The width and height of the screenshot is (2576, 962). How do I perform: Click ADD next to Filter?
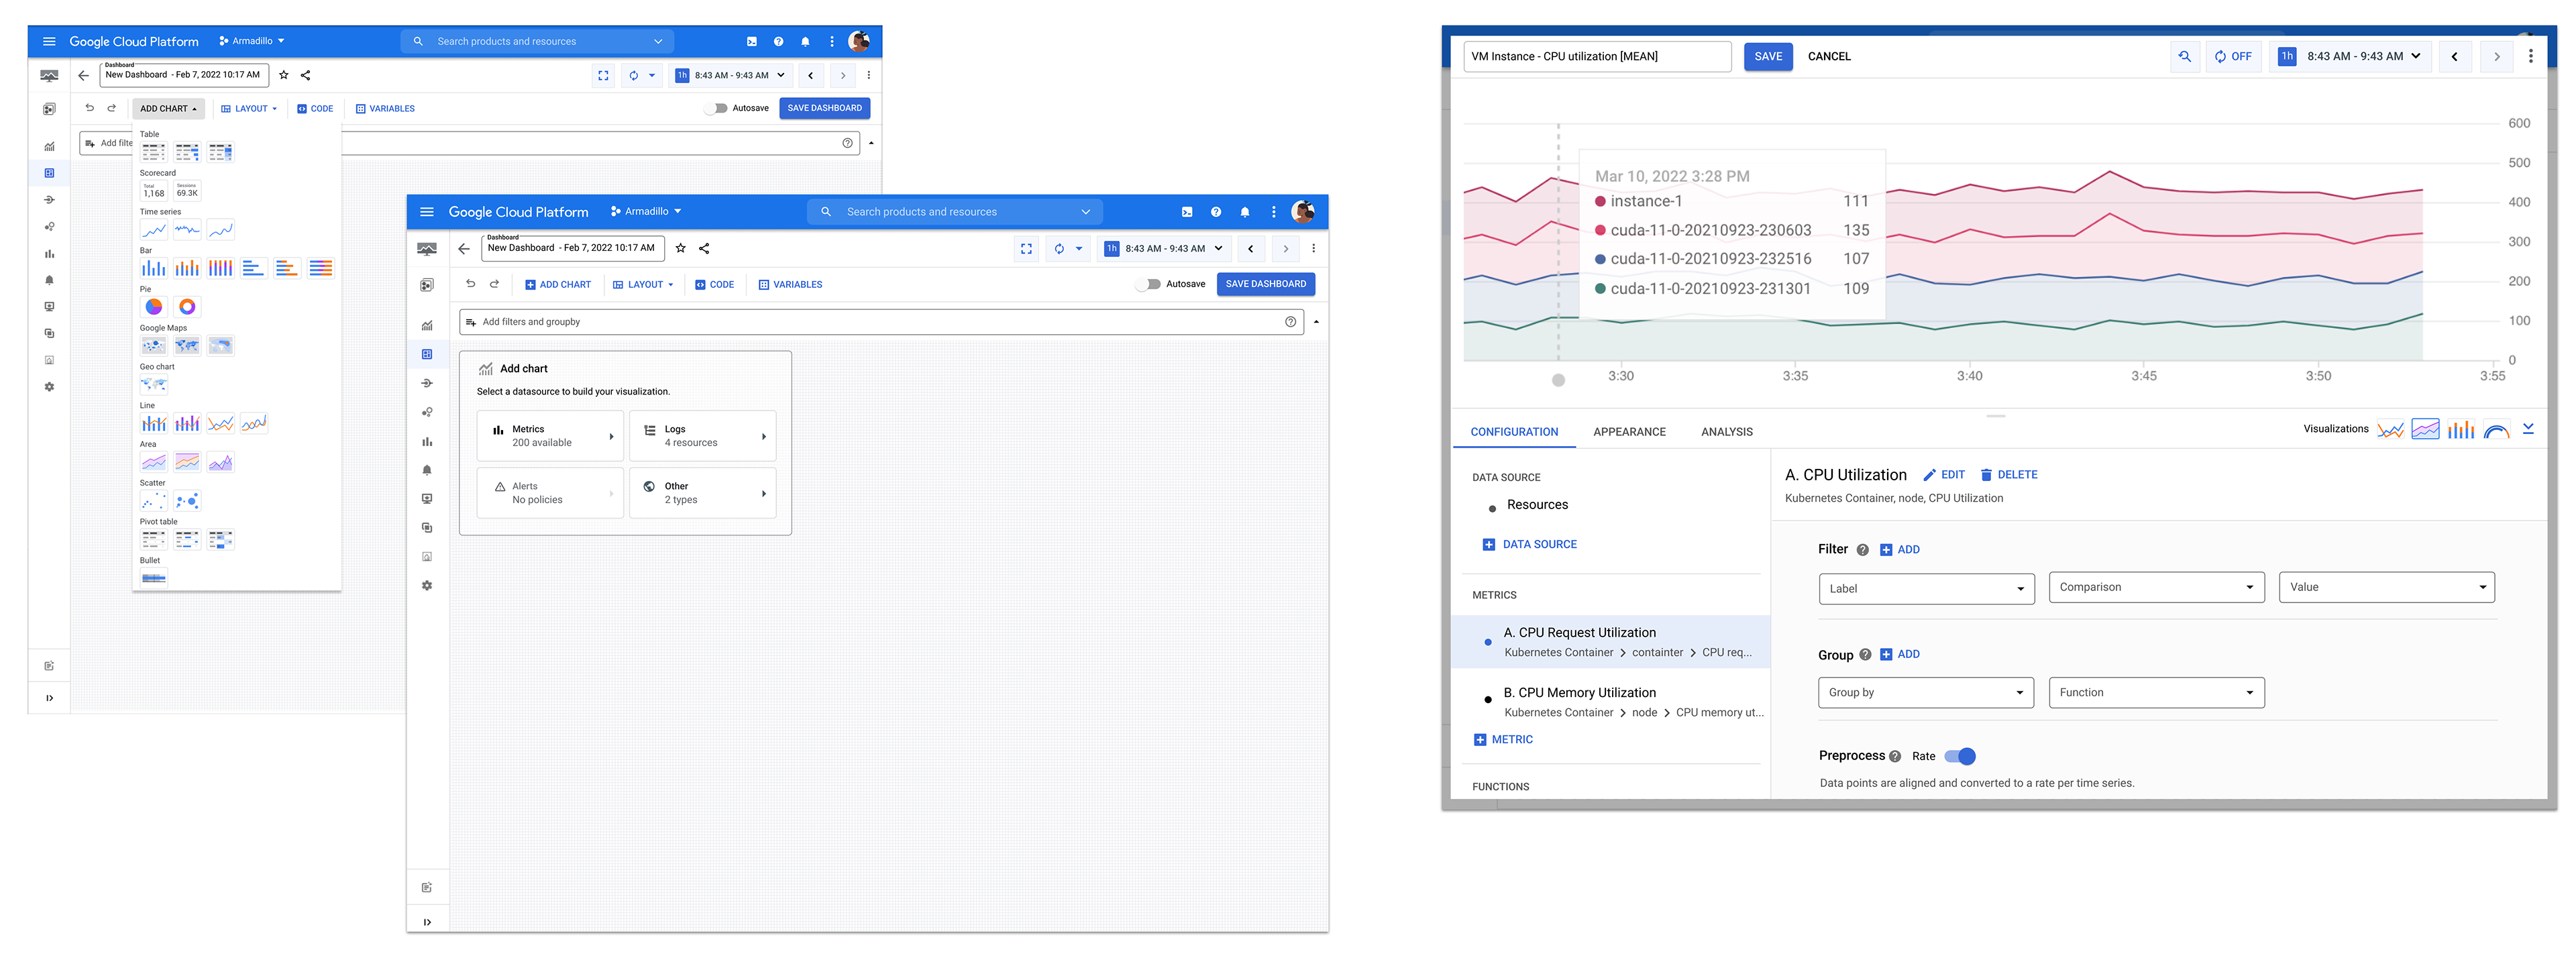coord(1899,550)
